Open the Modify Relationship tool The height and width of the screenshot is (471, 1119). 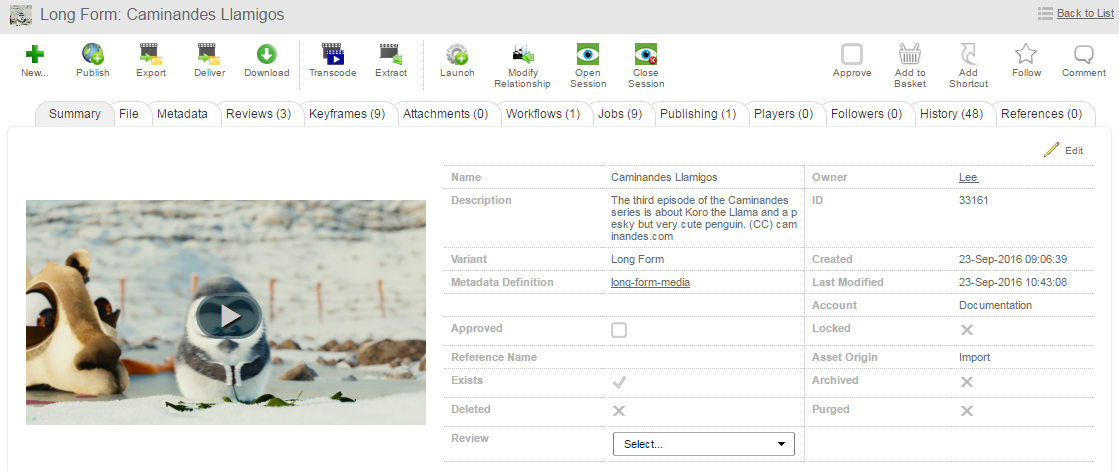click(x=522, y=54)
